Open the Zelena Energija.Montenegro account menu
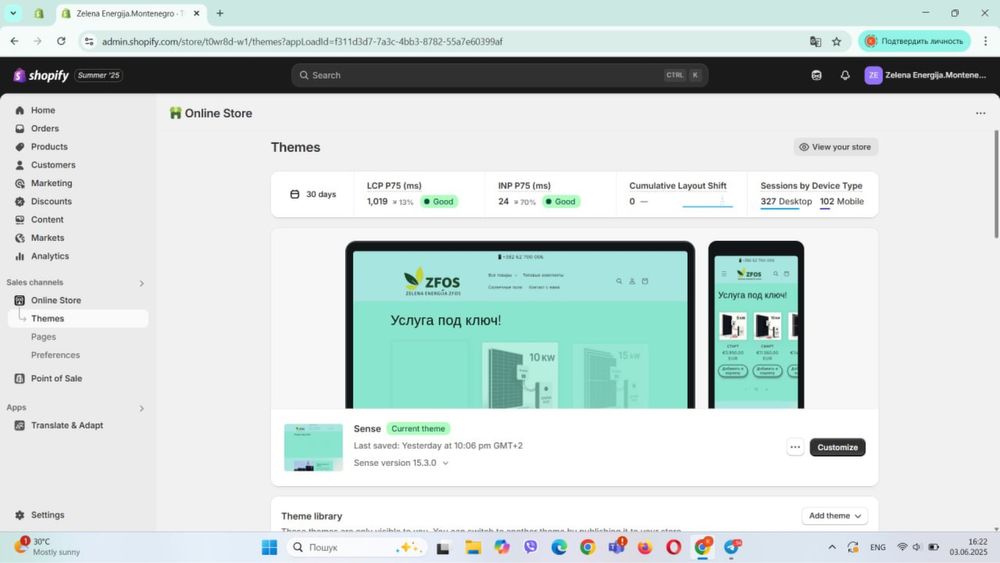 click(x=925, y=75)
